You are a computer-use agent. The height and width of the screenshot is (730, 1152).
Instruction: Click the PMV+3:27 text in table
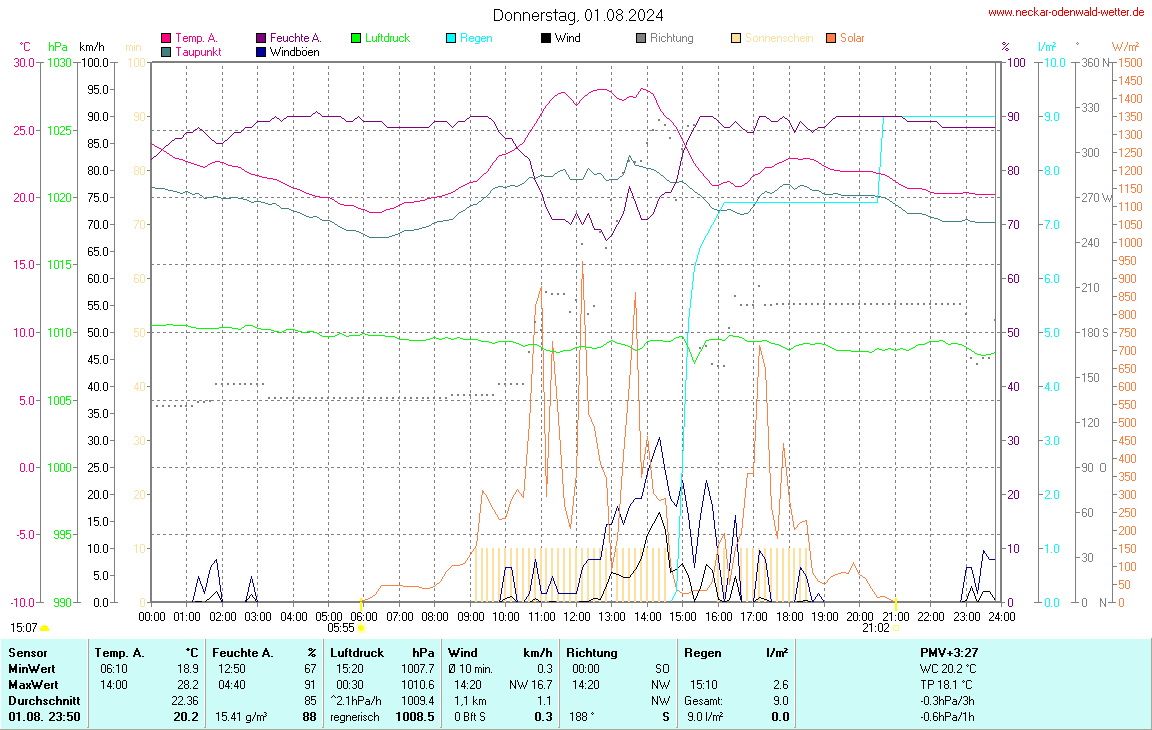click(x=949, y=652)
